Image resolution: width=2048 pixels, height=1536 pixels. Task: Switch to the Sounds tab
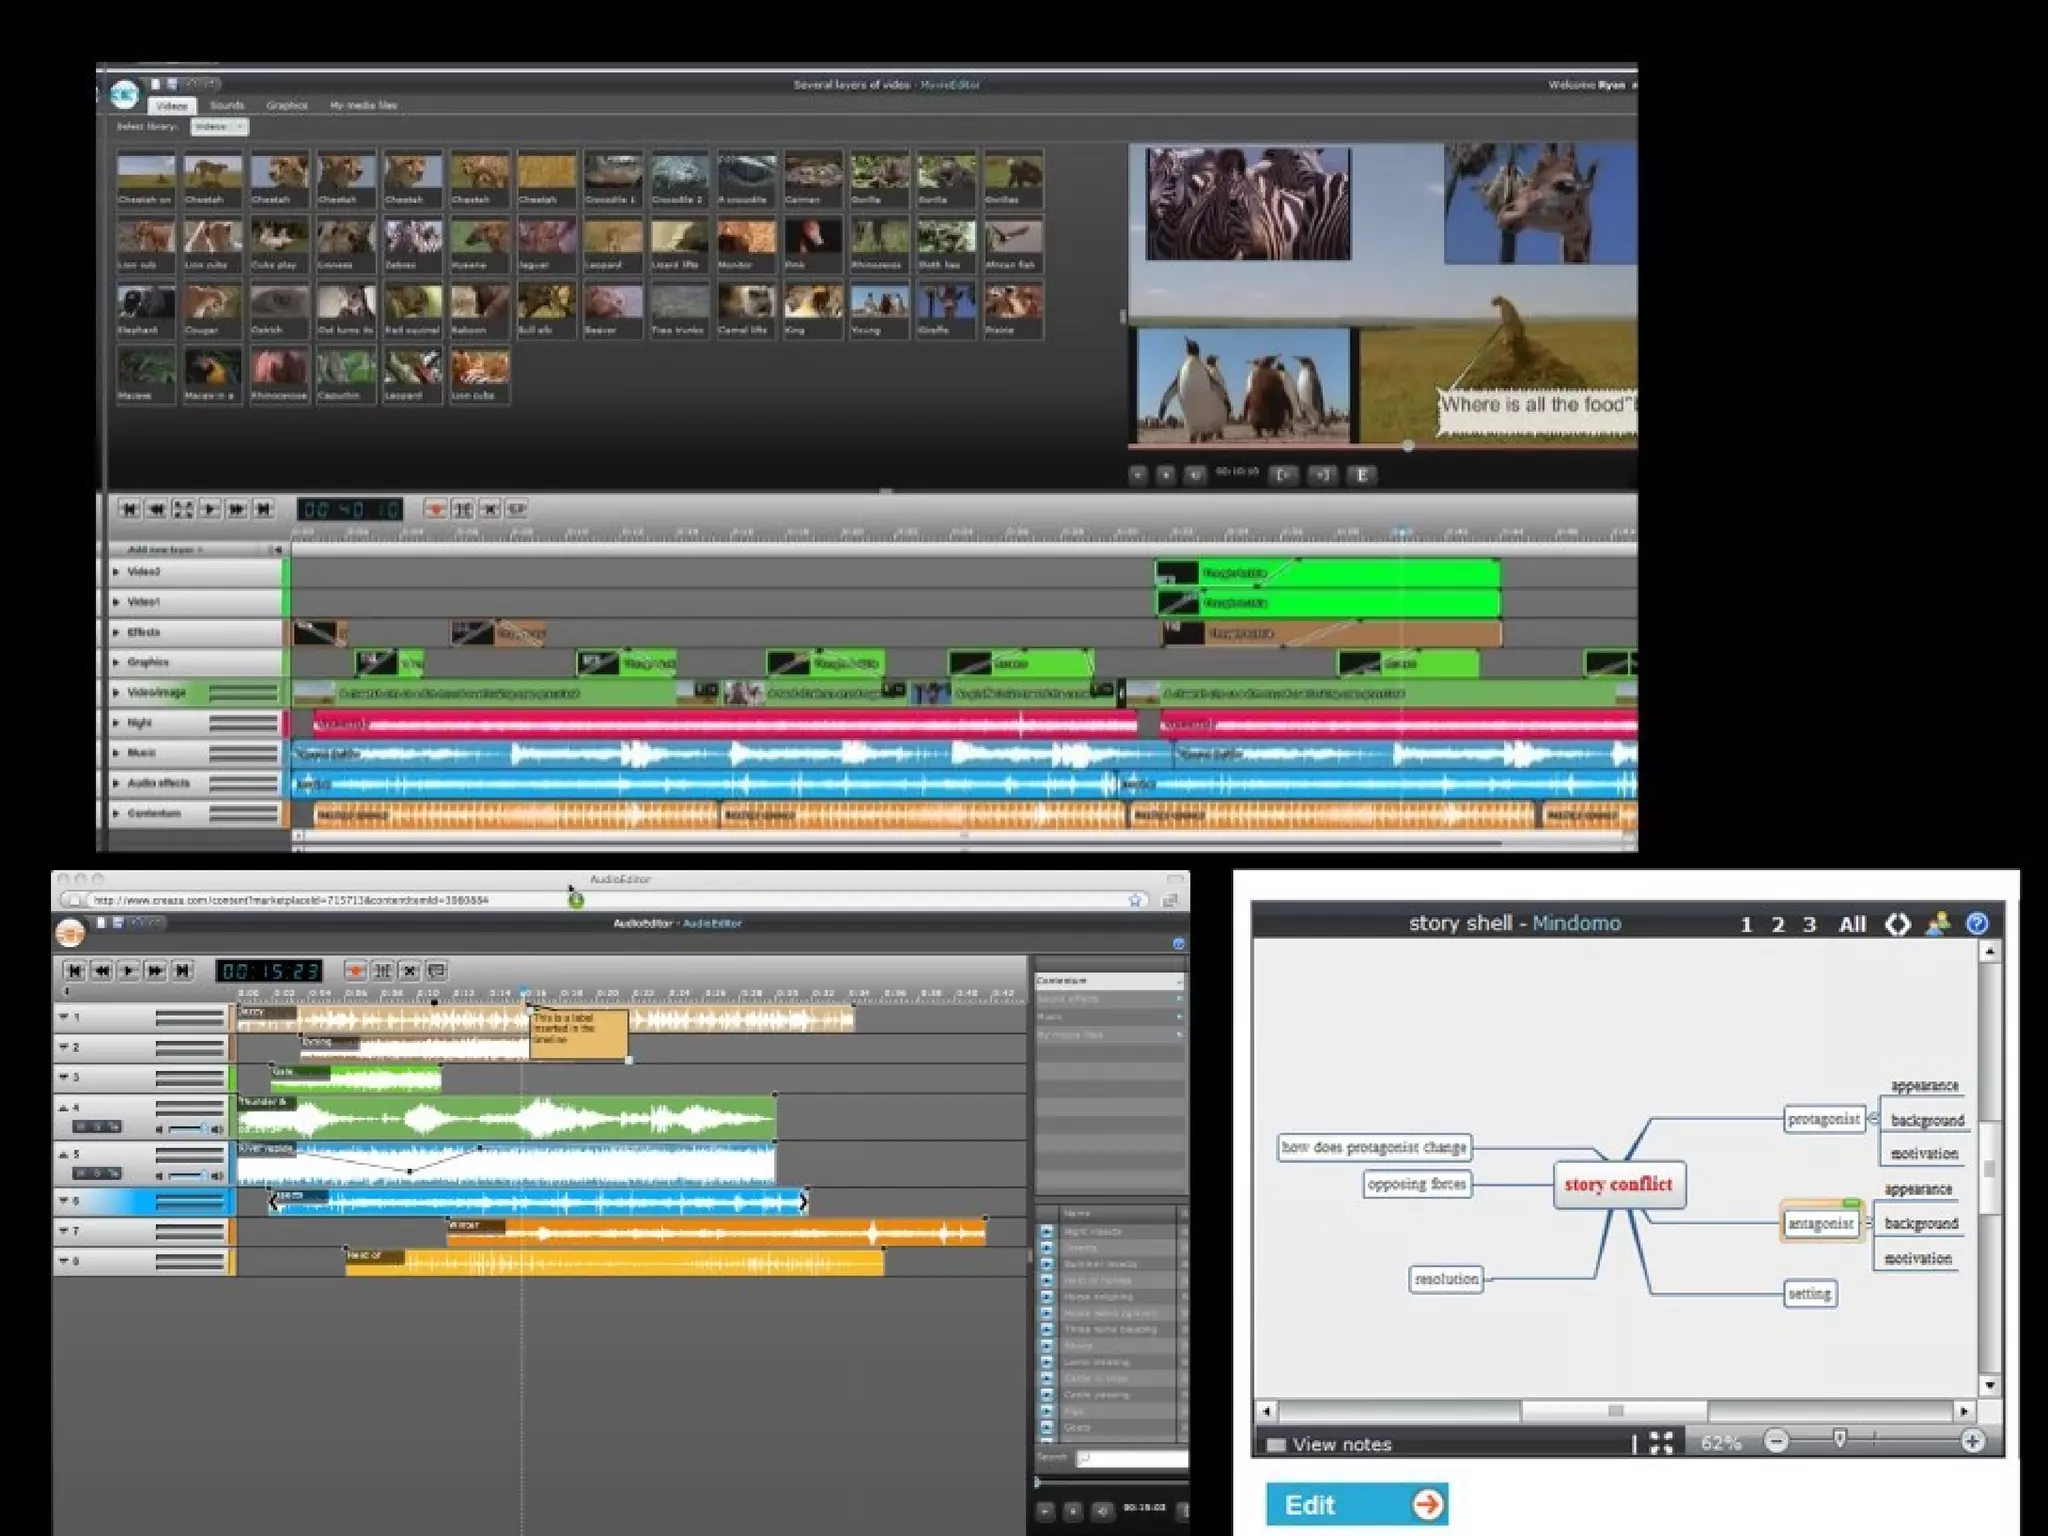(227, 105)
